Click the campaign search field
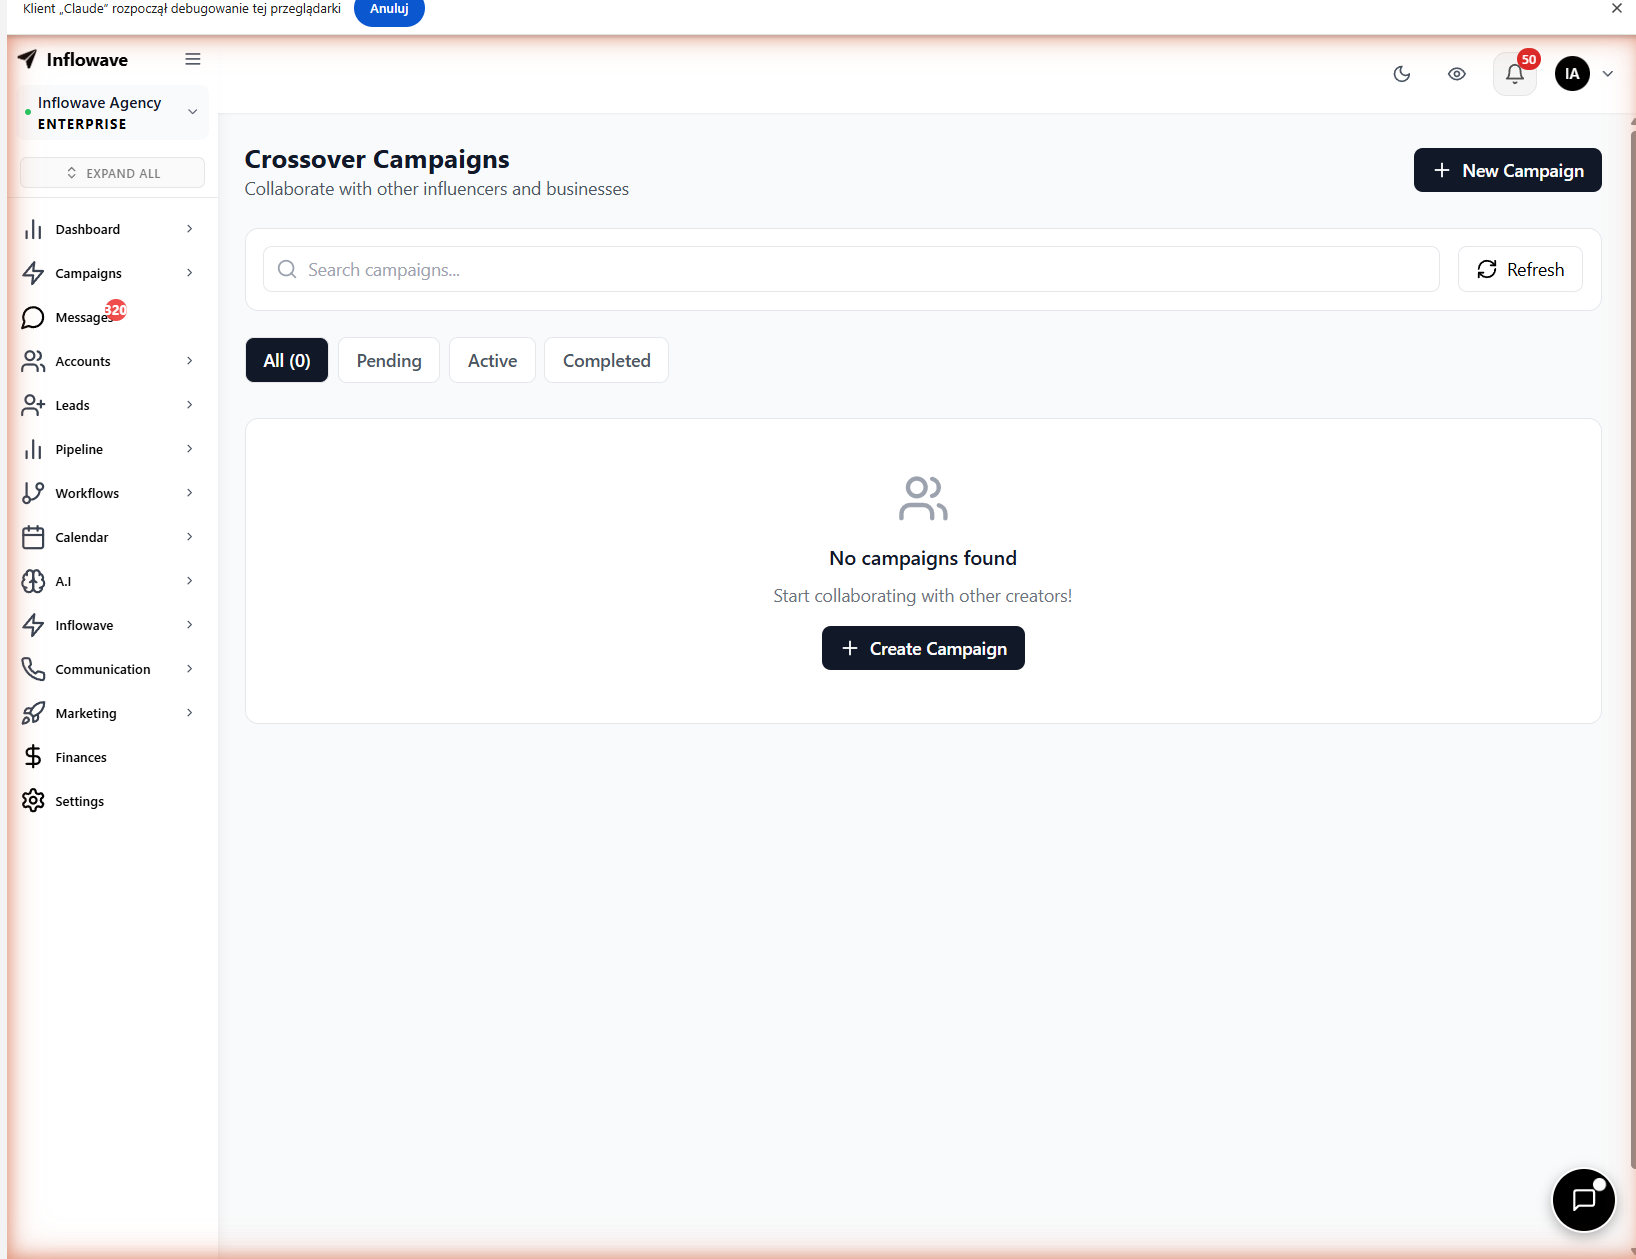 coord(850,269)
